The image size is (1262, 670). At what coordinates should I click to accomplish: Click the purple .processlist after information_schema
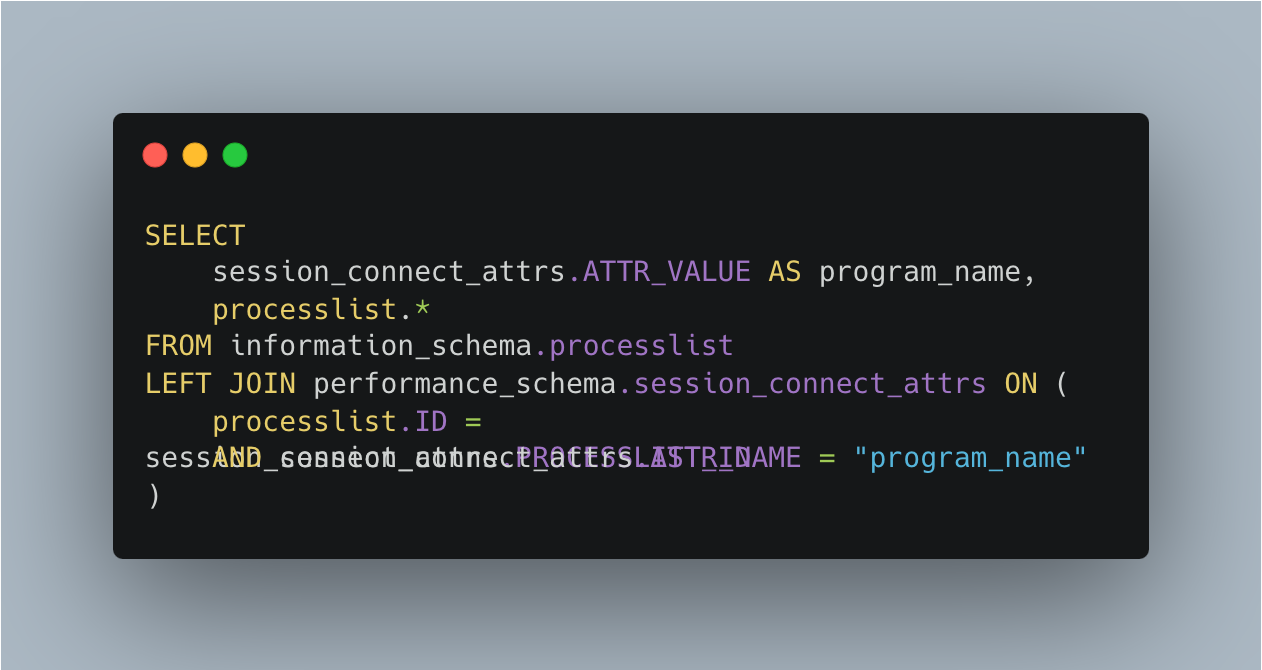pyautogui.click(x=633, y=347)
